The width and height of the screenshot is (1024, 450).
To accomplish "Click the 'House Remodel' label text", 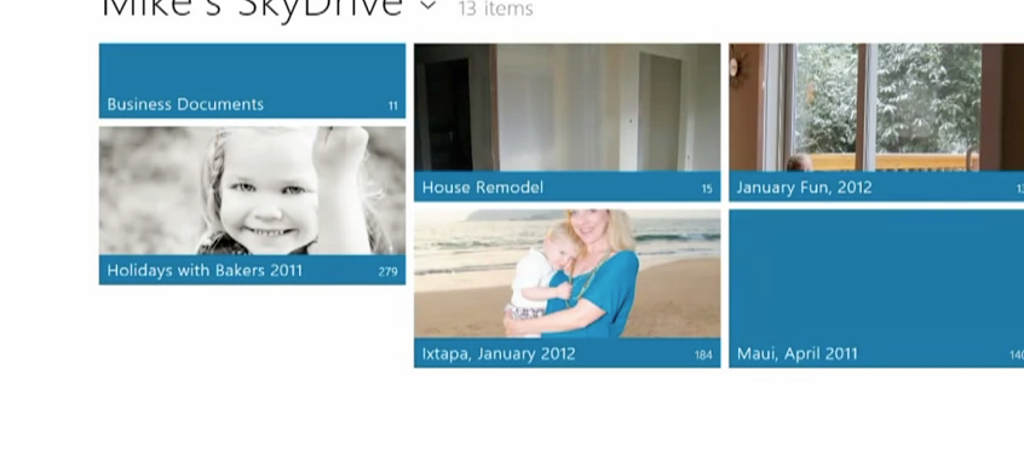I will coord(483,188).
